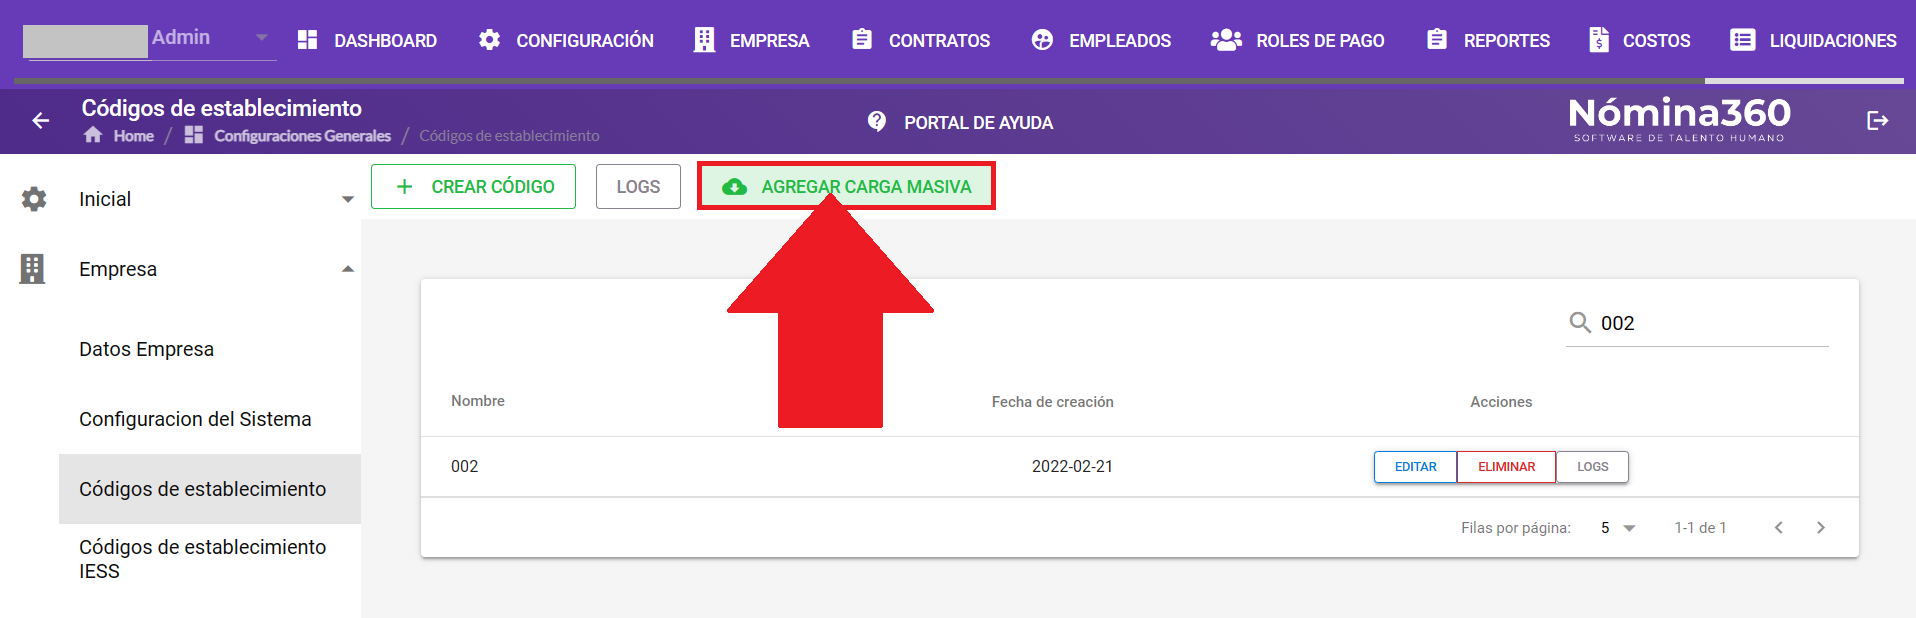Click AGREGAR CARGA MASIVA button

[x=846, y=187]
